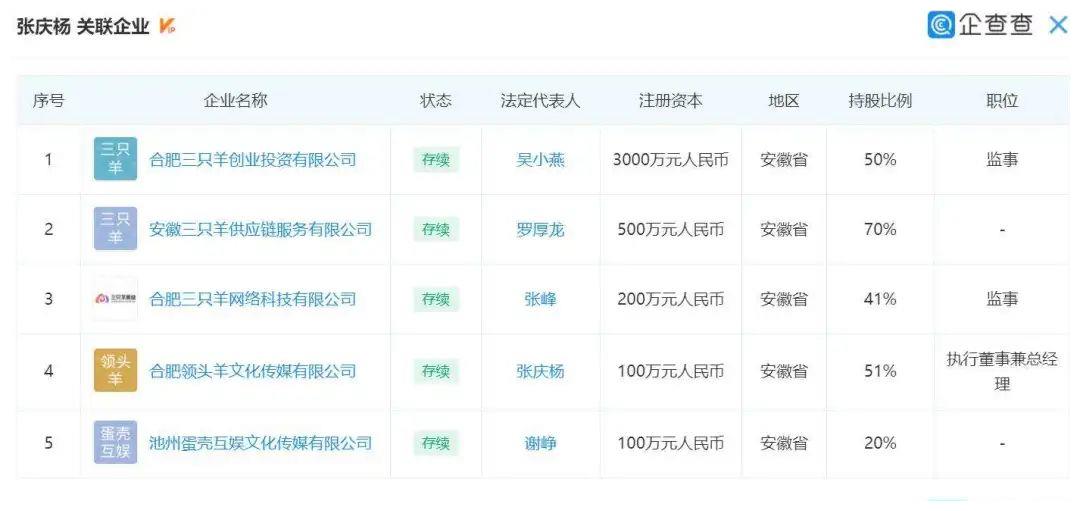Click the 地区 column header
The image size is (1080, 511).
[x=784, y=101]
